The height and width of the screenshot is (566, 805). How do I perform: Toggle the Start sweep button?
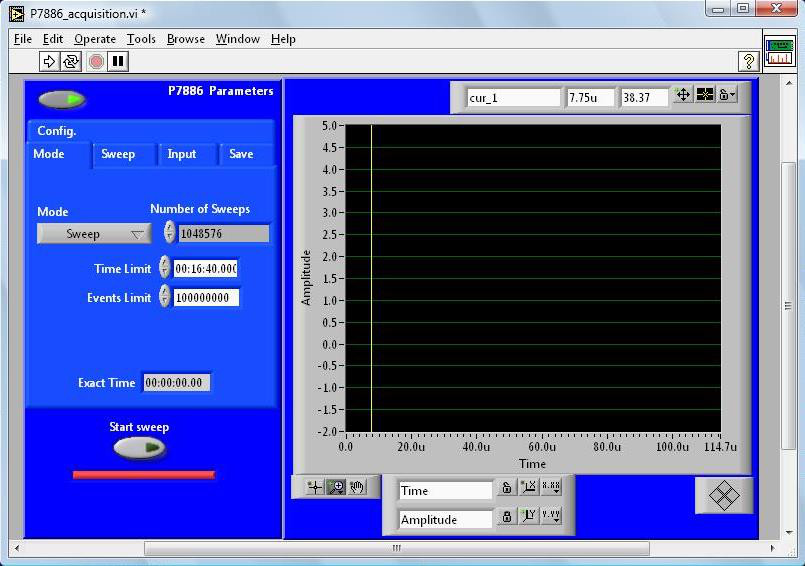[x=139, y=448]
